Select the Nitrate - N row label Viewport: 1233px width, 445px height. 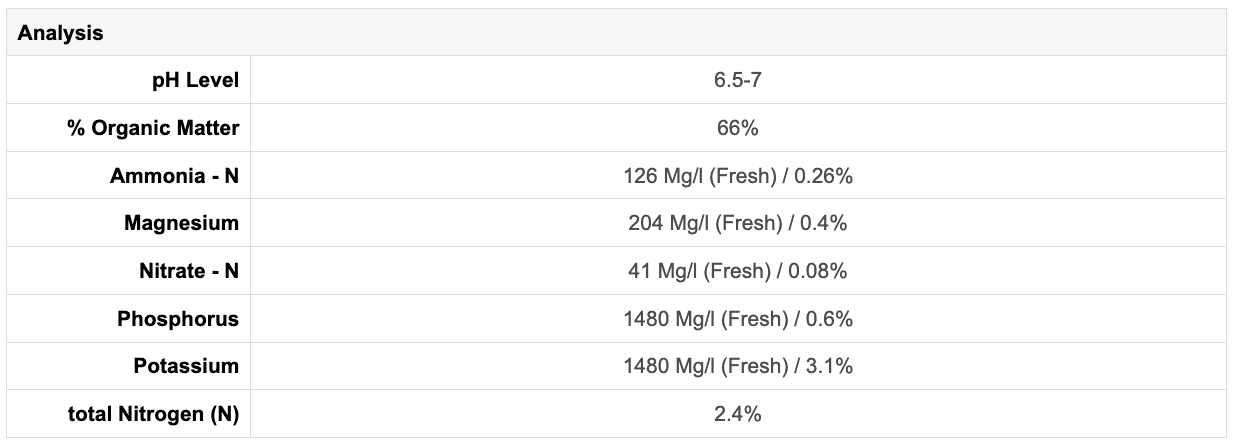[x=188, y=271]
